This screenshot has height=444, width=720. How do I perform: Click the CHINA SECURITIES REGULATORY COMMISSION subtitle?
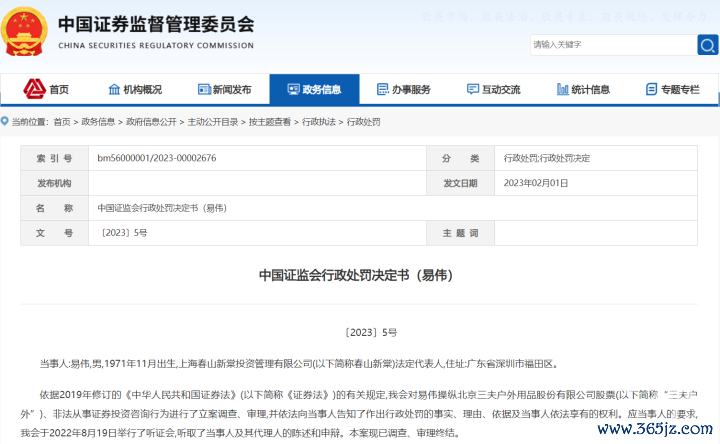(x=156, y=45)
